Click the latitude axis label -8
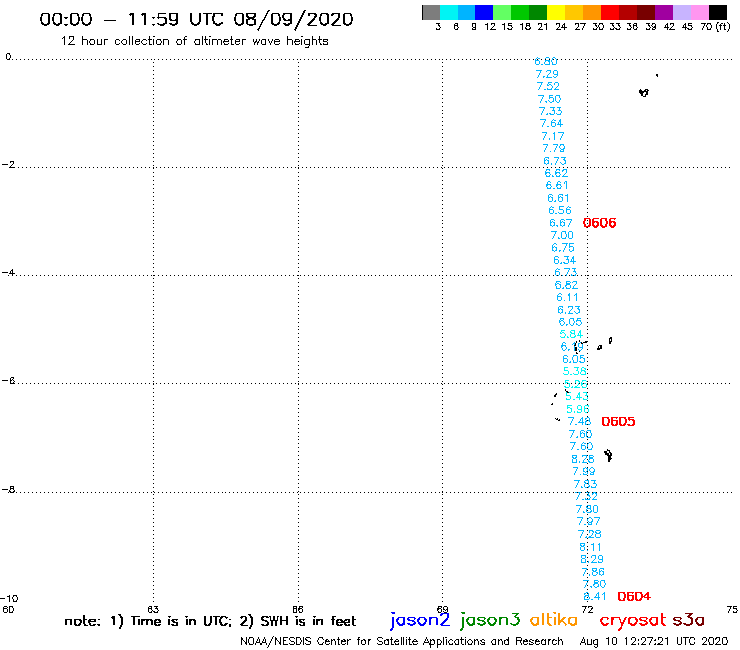This screenshot has height=650, width=740. pyautogui.click(x=8, y=490)
